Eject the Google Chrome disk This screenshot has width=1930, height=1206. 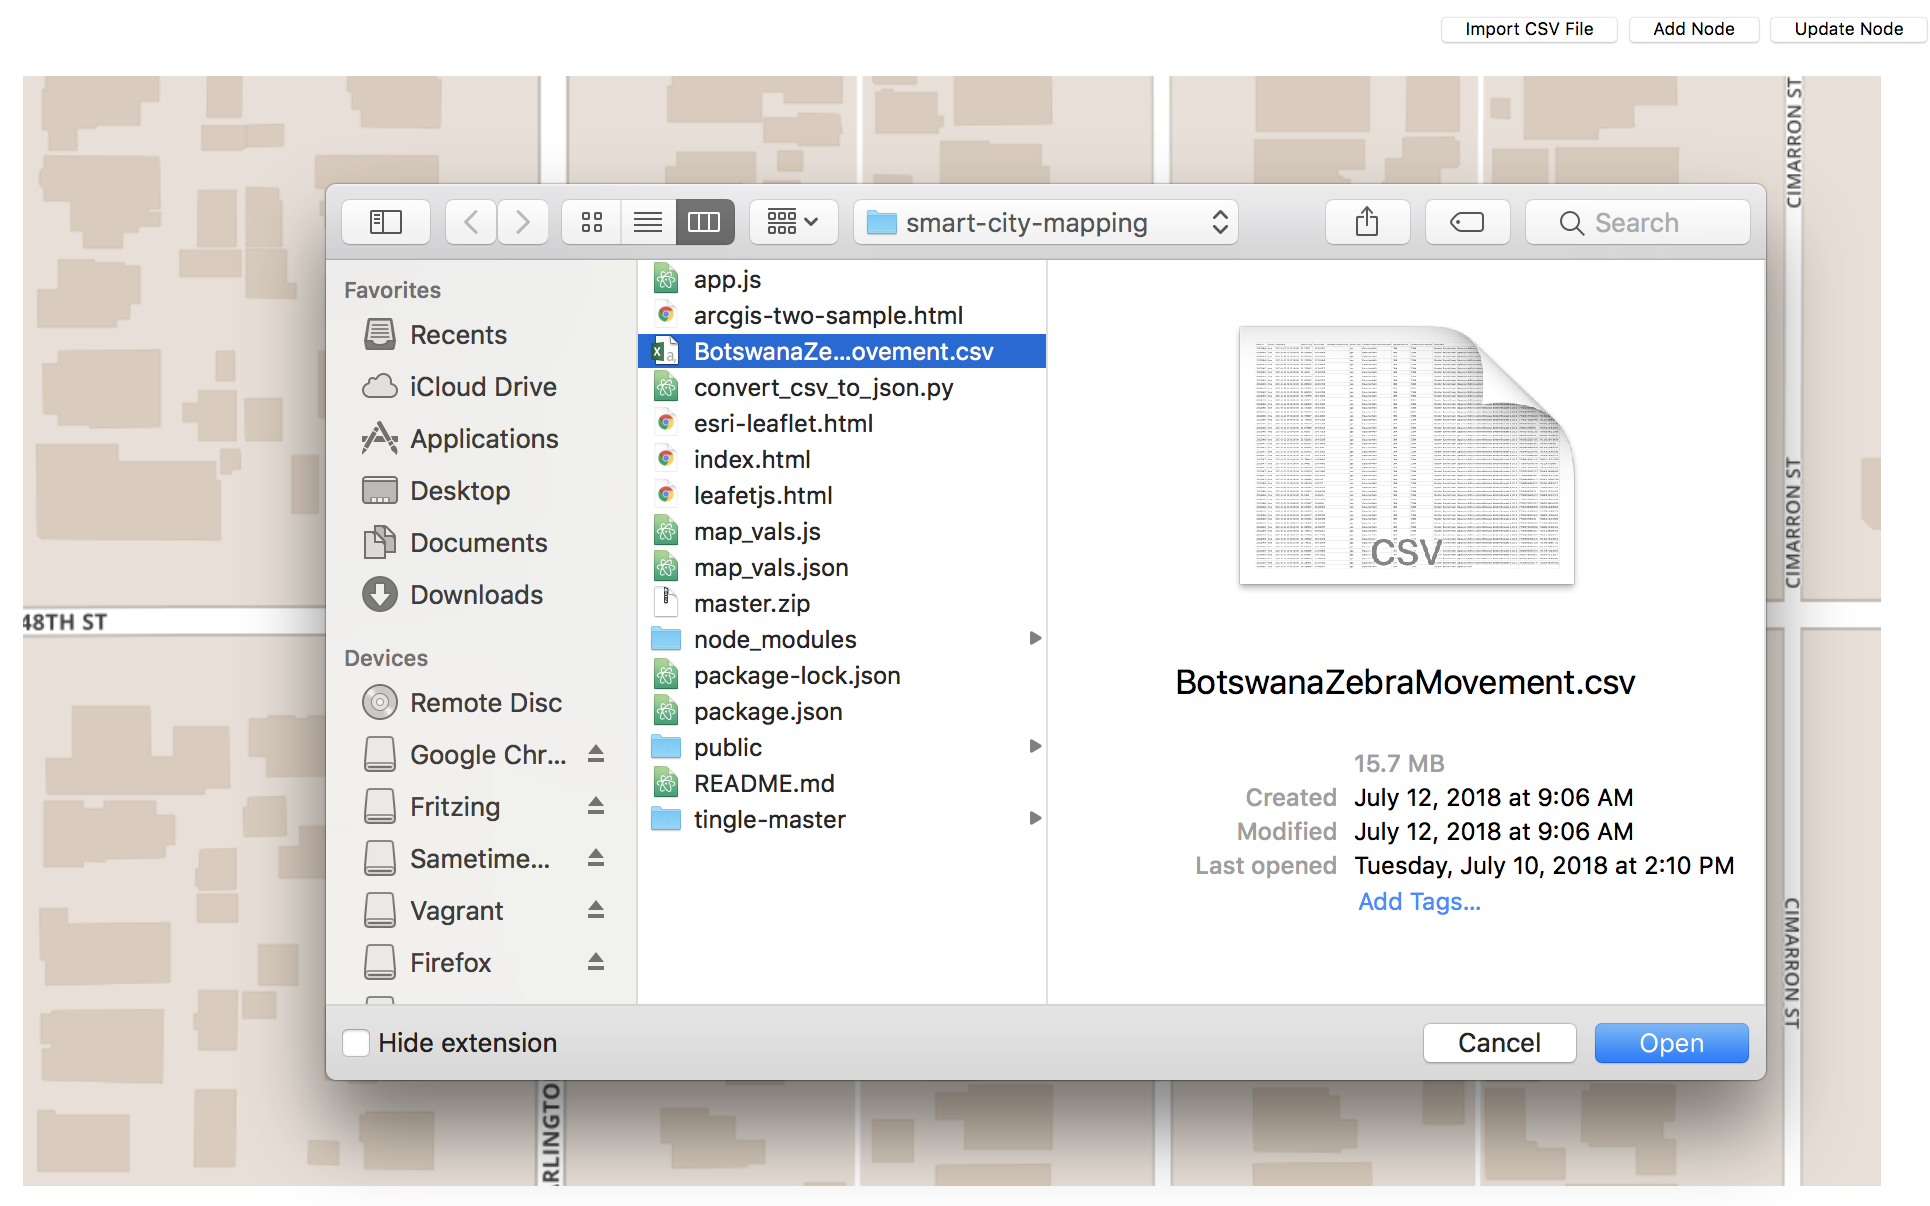point(596,754)
